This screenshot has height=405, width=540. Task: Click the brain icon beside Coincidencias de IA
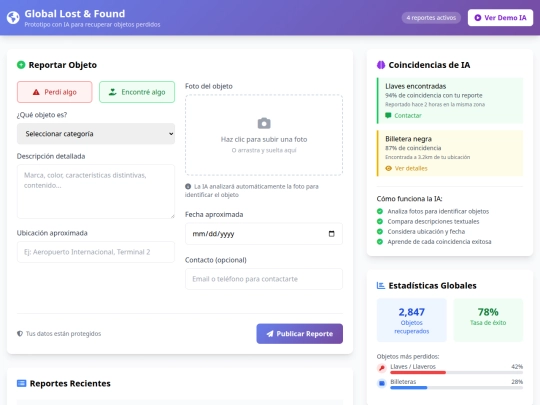click(381, 65)
